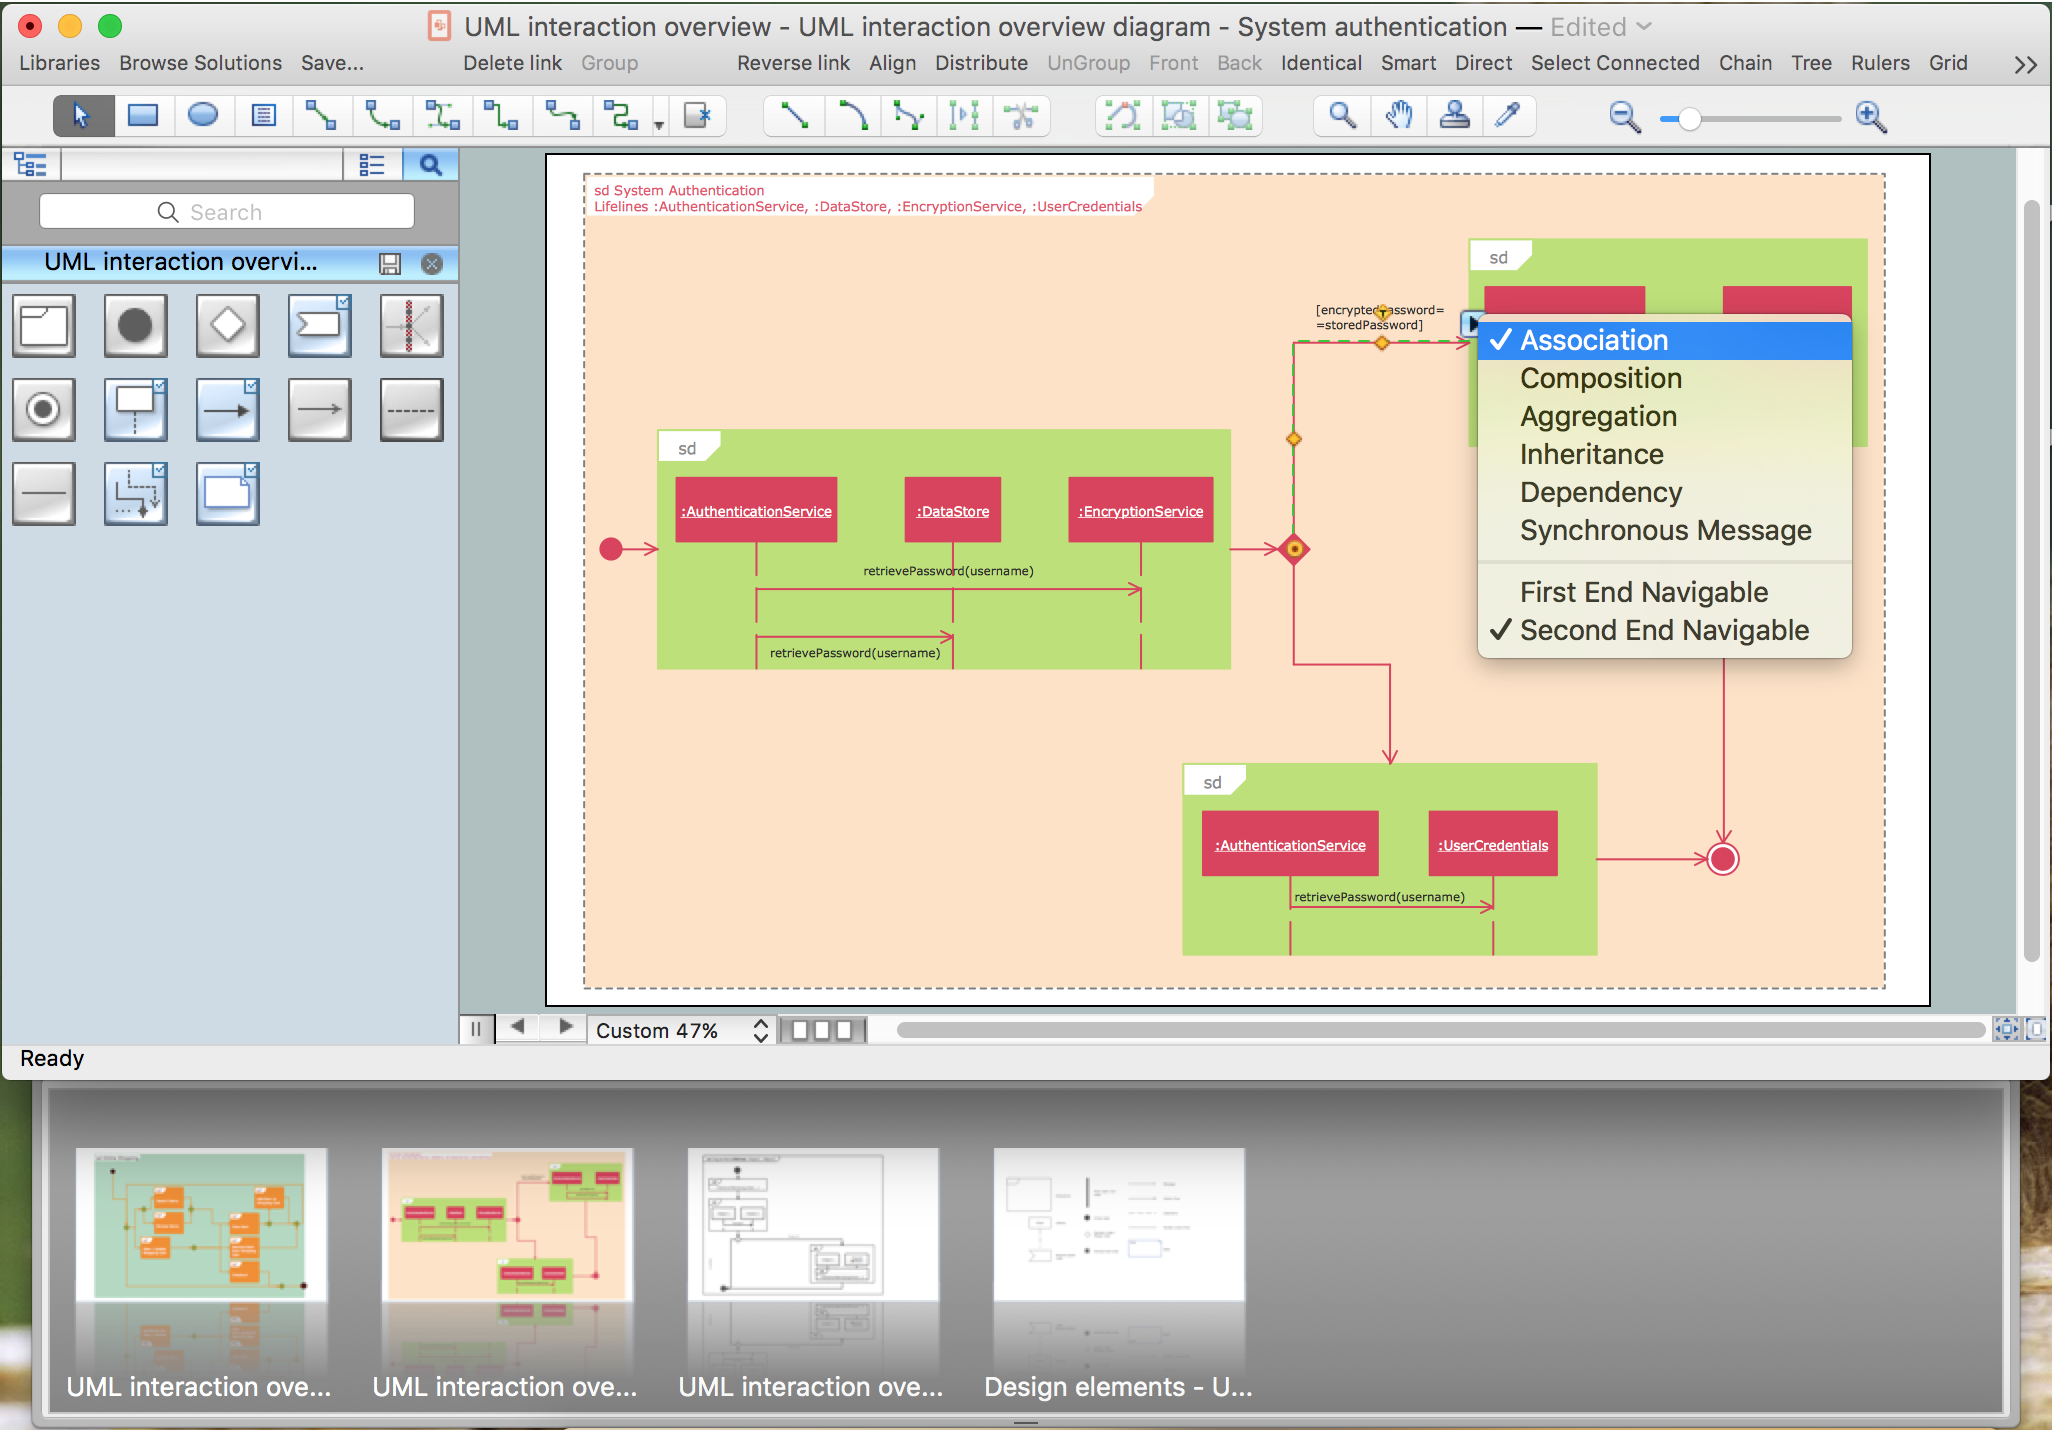Choose Composition from the context menu
Image resolution: width=2052 pixels, height=1430 pixels.
1601,378
